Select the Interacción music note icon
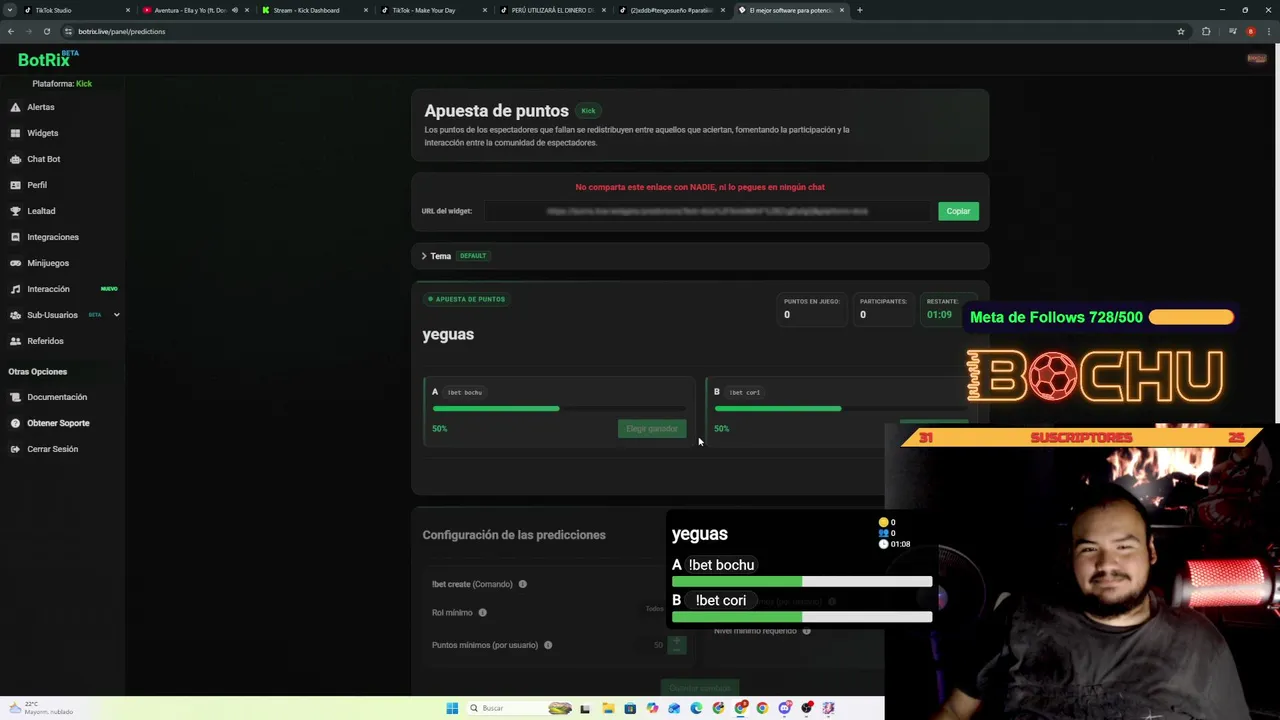 click(15, 289)
